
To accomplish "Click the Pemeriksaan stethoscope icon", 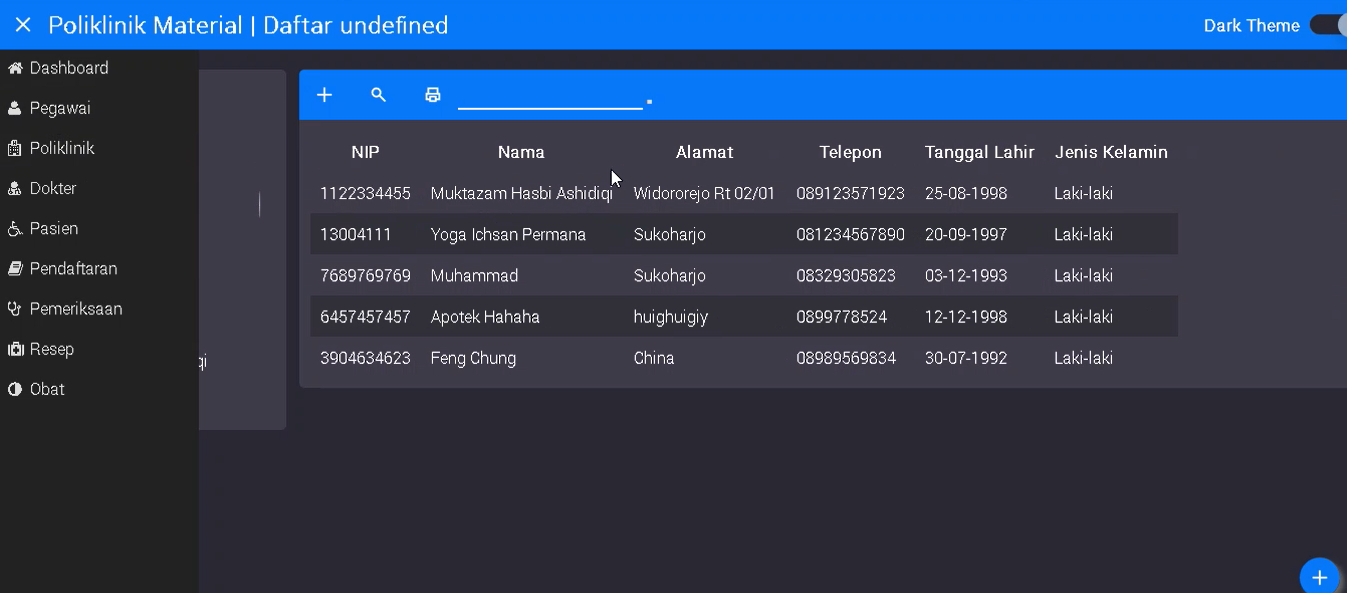I will (x=15, y=309).
